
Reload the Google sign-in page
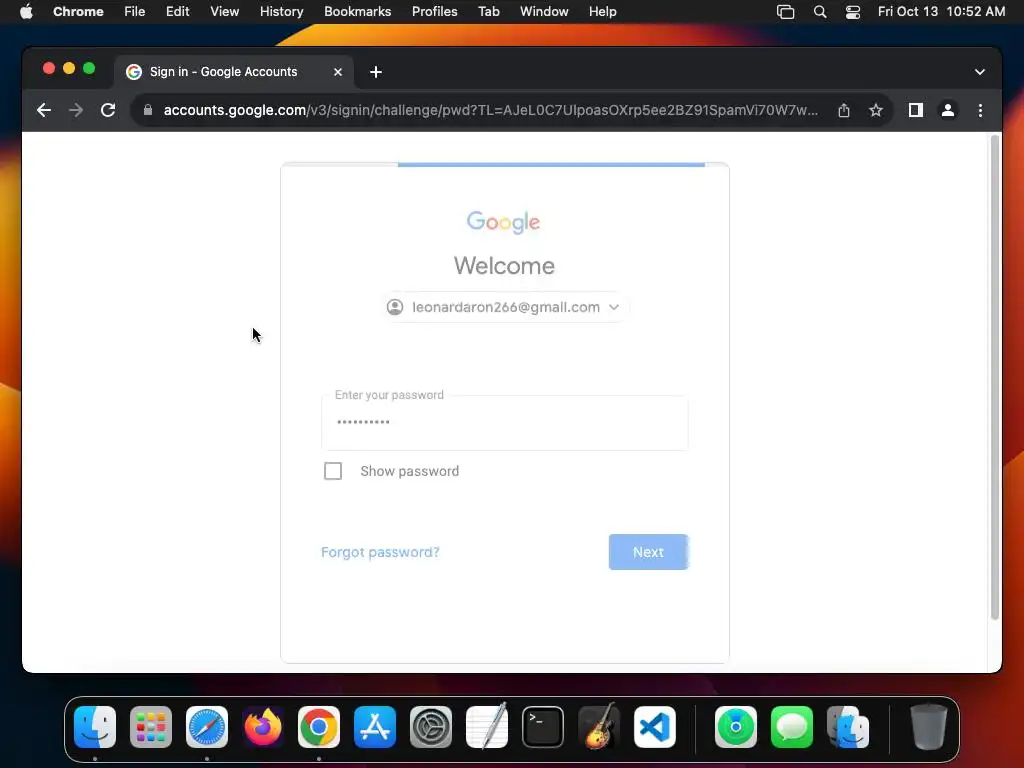pyautogui.click(x=108, y=110)
